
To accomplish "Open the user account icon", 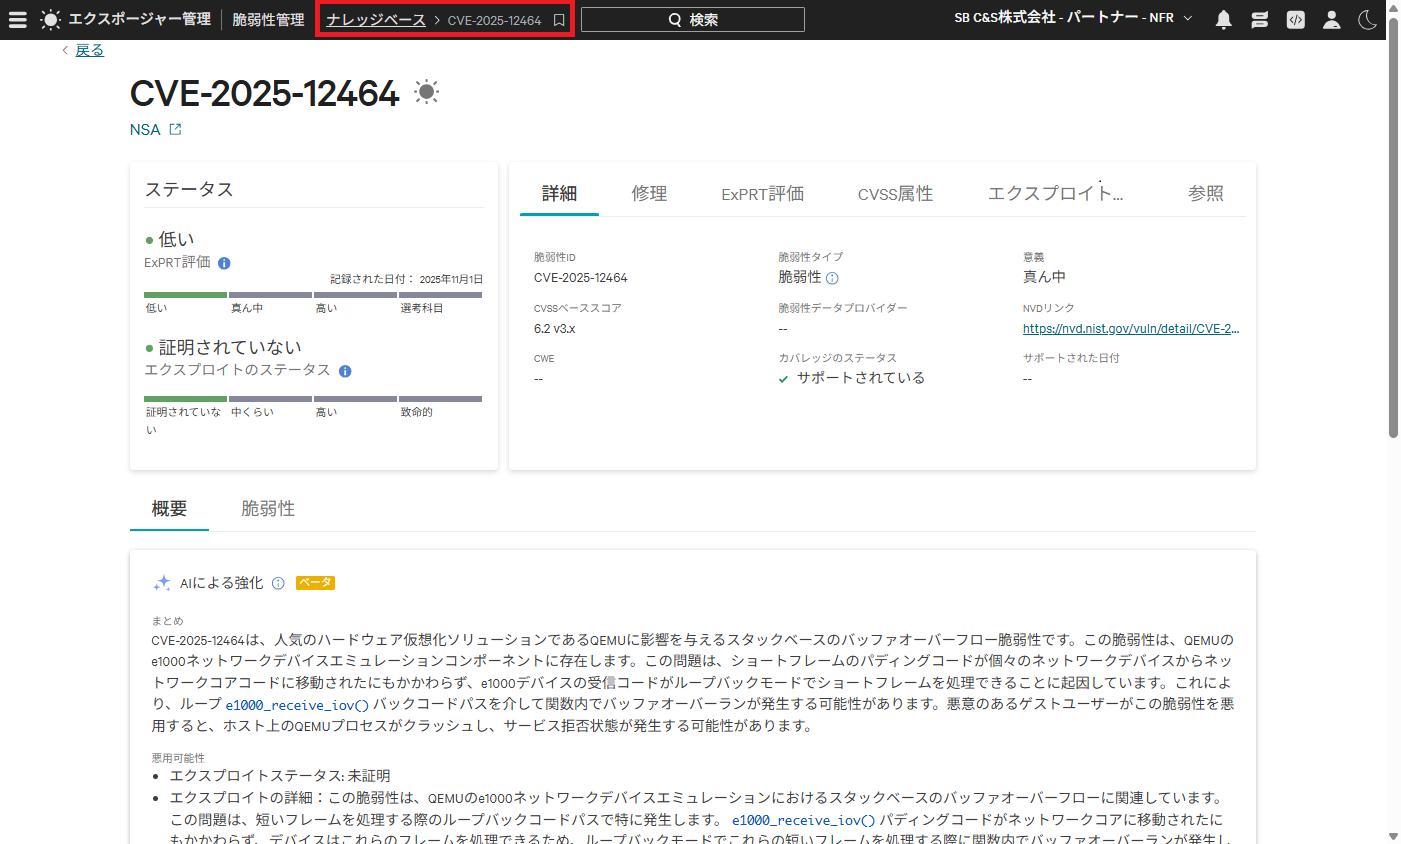I will 1331,20.
